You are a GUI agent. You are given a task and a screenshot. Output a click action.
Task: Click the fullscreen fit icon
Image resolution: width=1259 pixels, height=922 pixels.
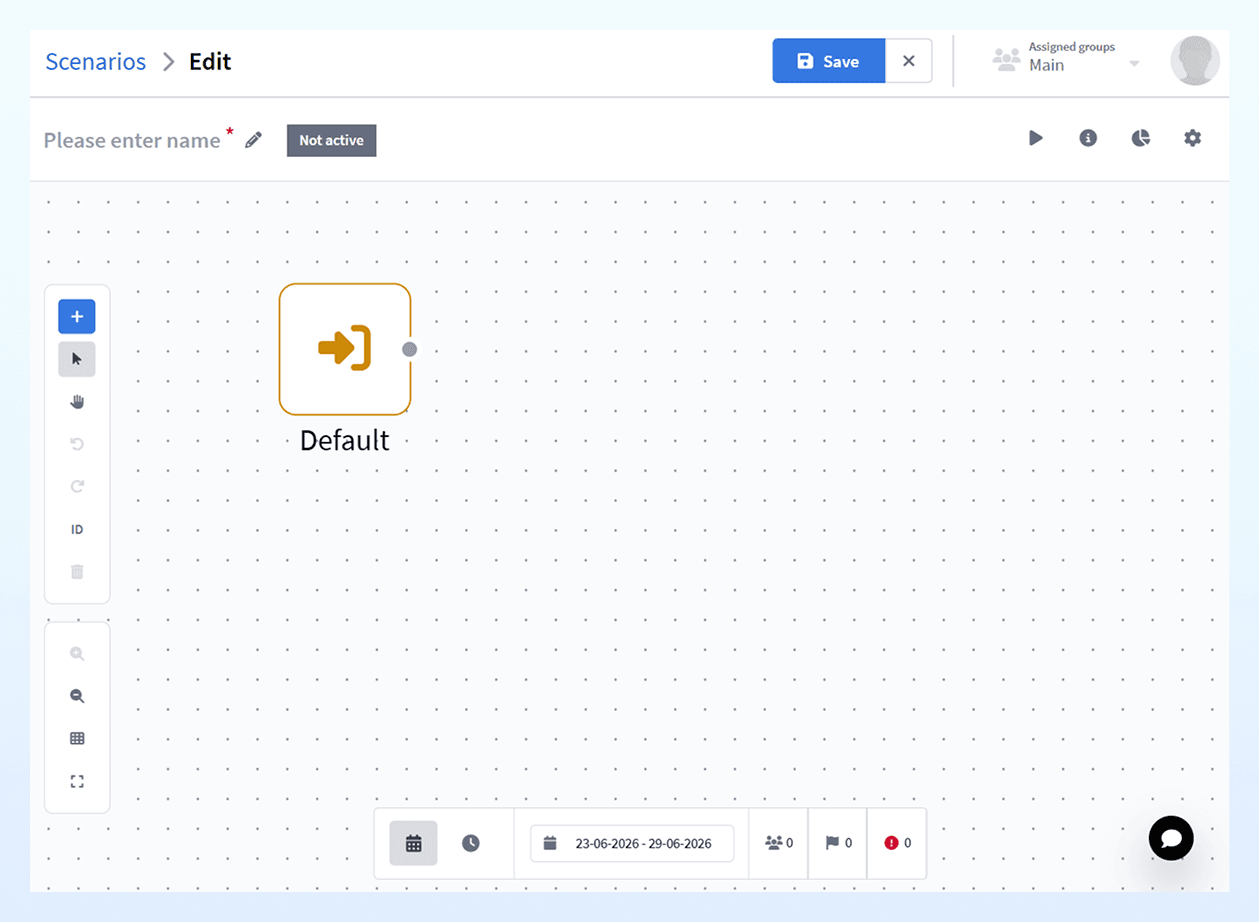tap(77, 781)
